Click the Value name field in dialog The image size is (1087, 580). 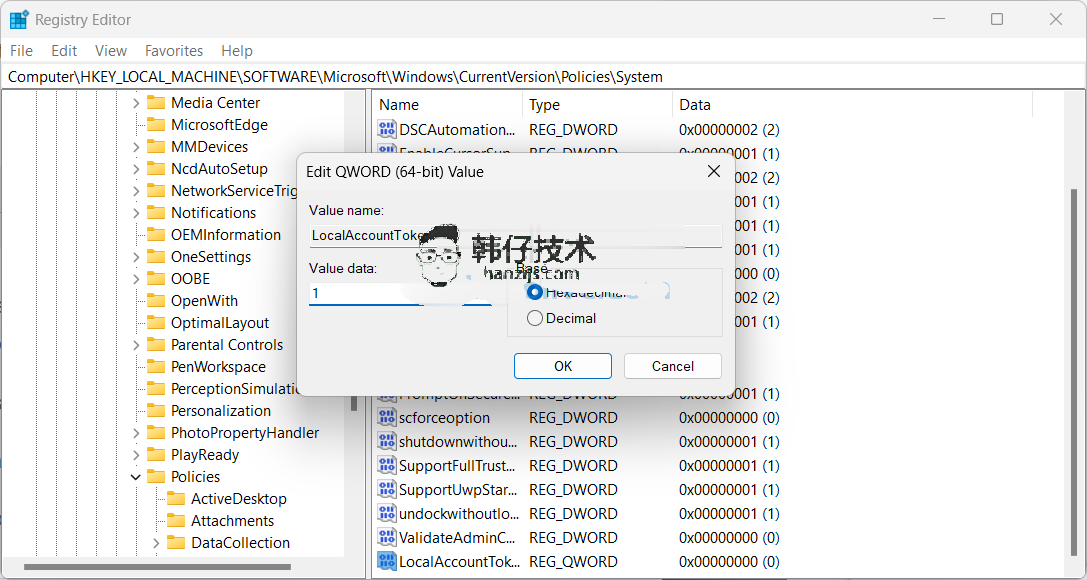click(x=515, y=236)
